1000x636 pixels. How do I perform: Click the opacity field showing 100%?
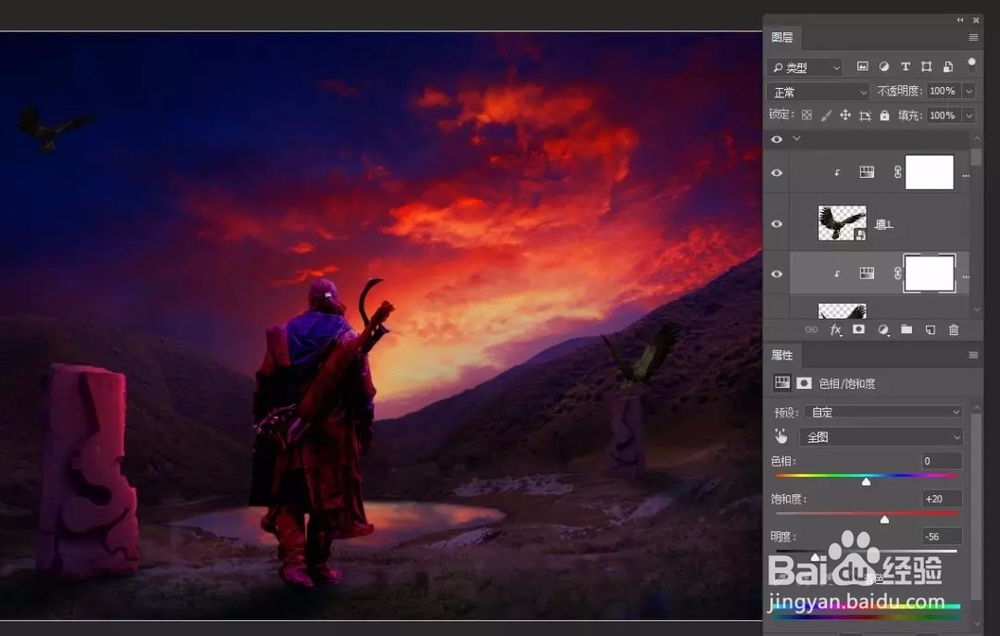pos(943,91)
